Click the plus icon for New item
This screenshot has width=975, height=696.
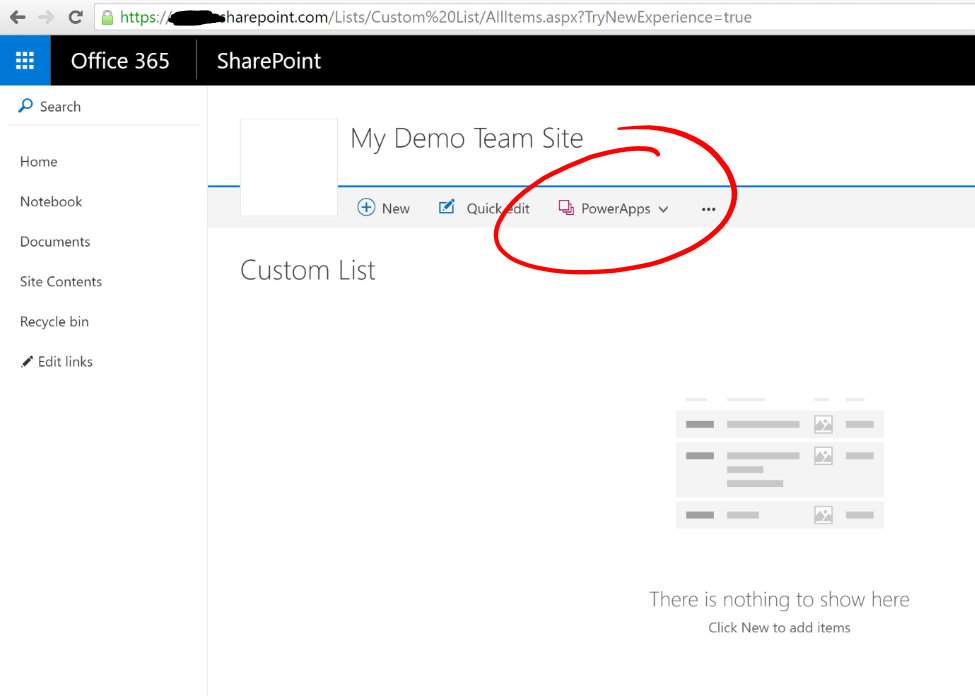point(366,207)
